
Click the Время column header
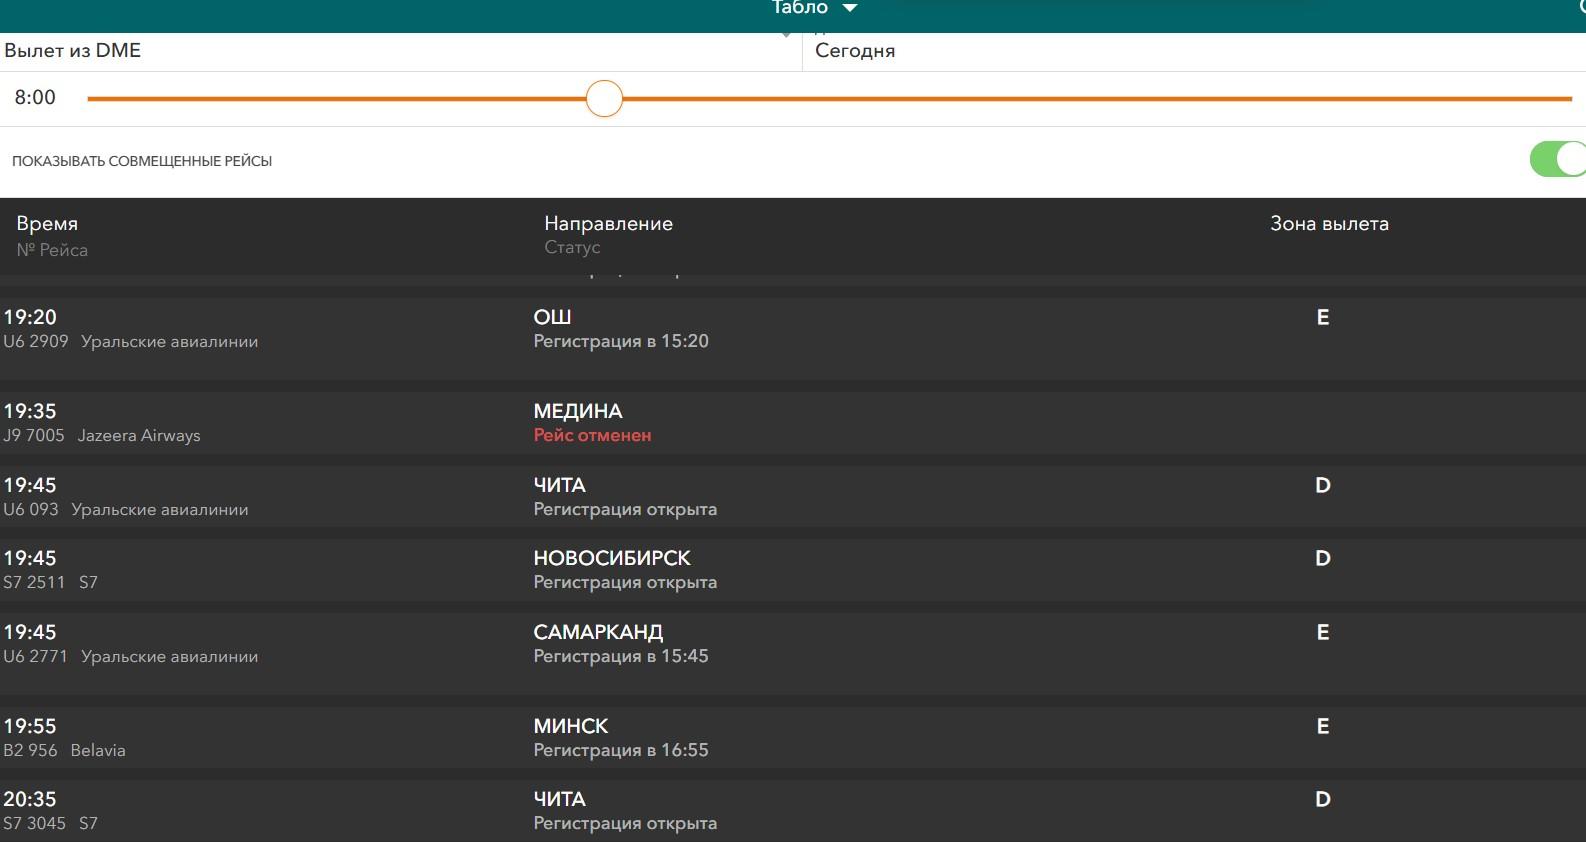click(47, 224)
